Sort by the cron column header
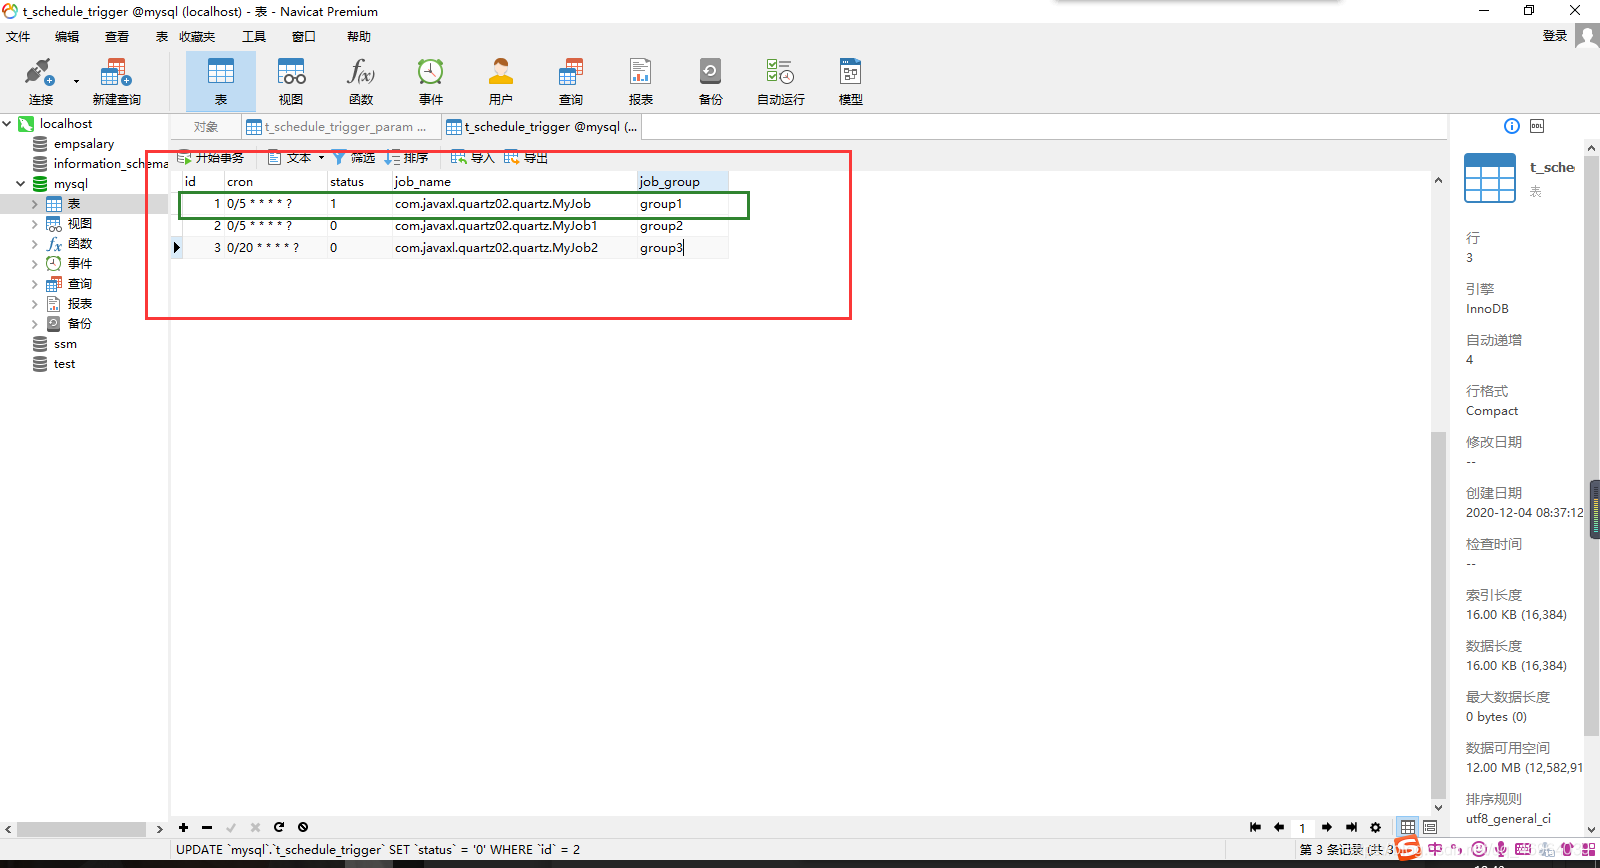 click(275, 182)
